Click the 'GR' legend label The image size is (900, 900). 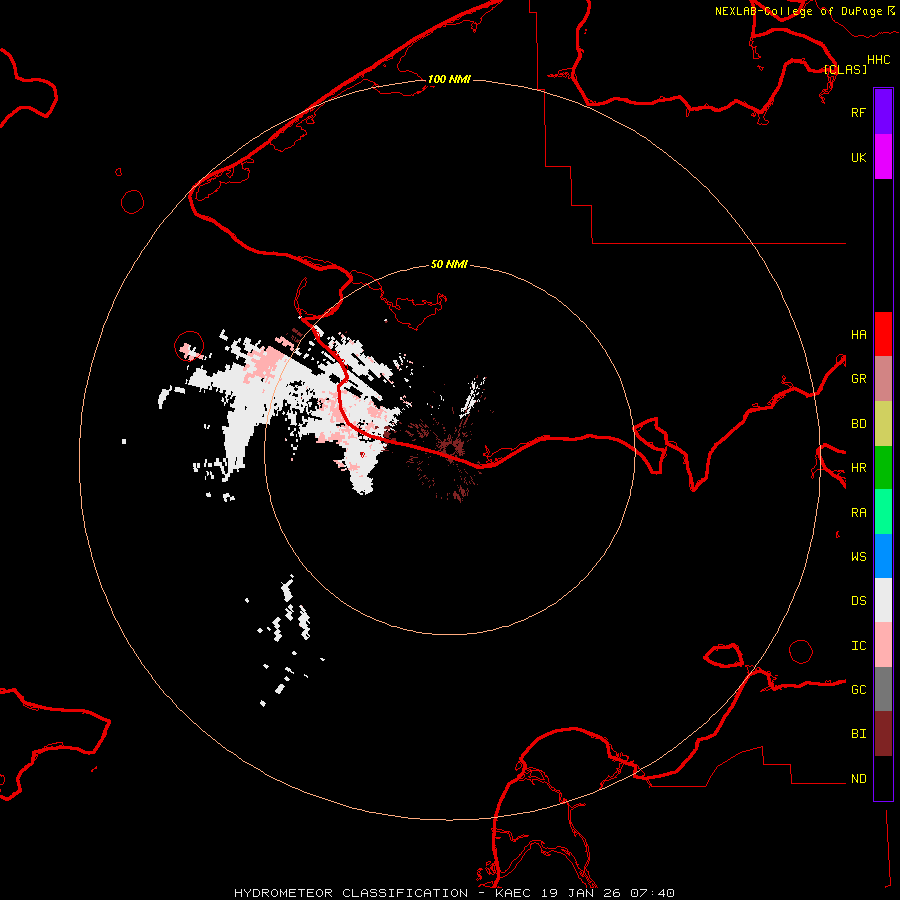[858, 379]
